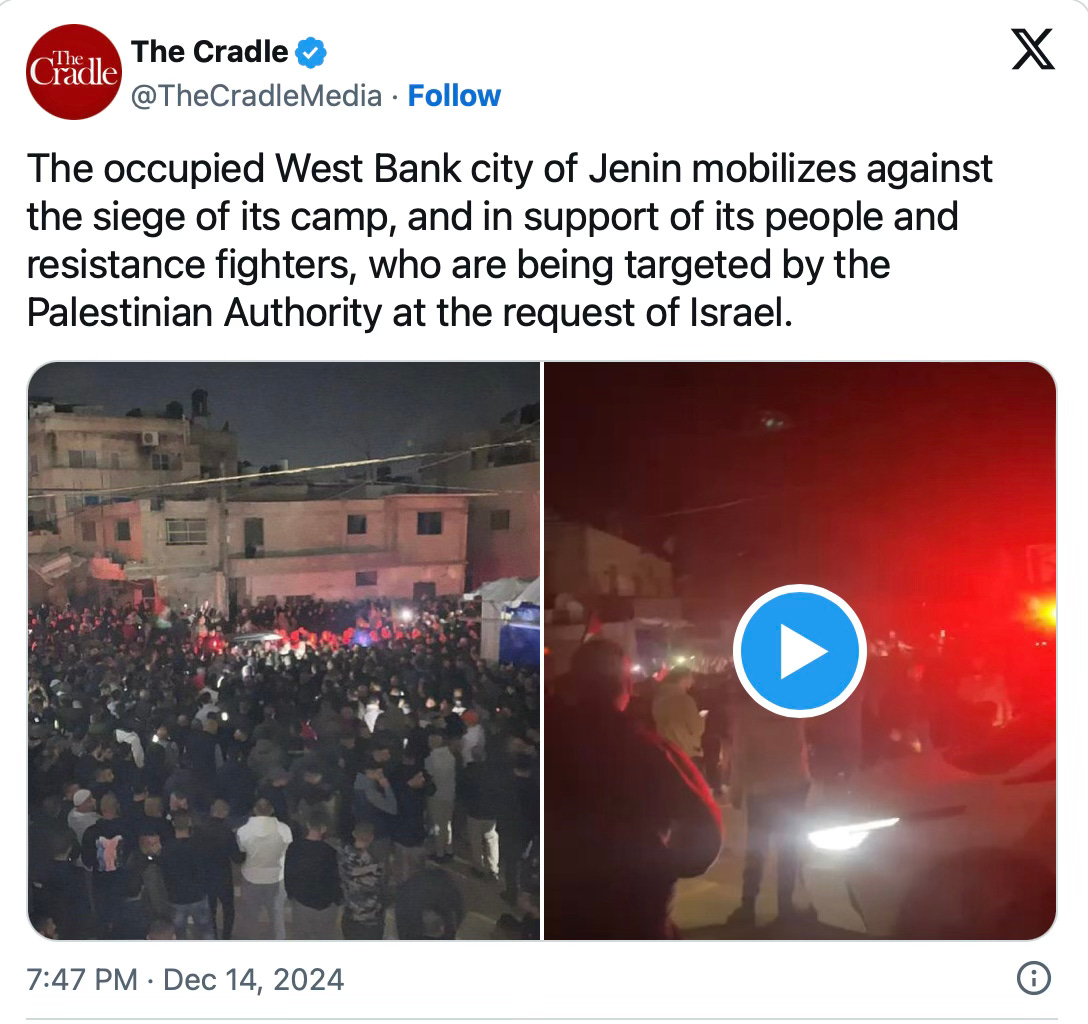Click the bright car headlight in video
Screen dimensions: 1088x1024
pos(852,832)
